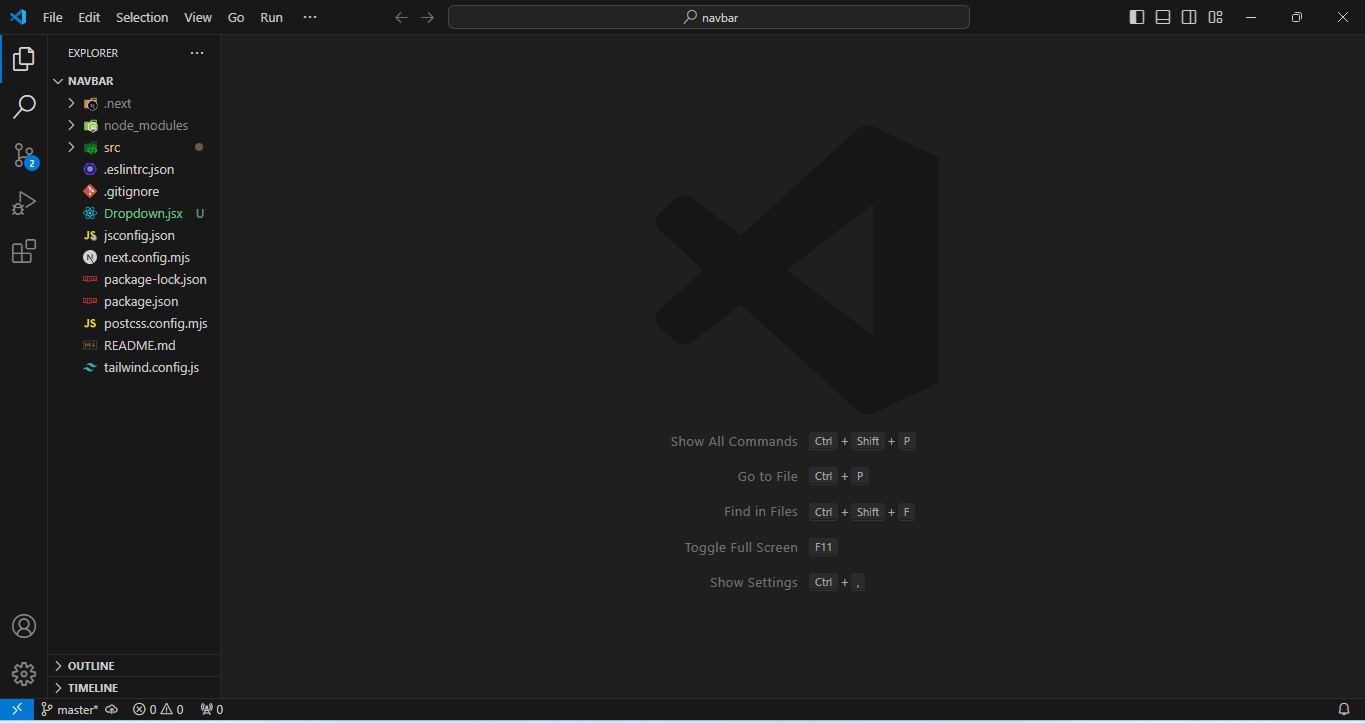Click the VS Code logo in title bar
Screen dimensions: 1365x723
click(18, 17)
